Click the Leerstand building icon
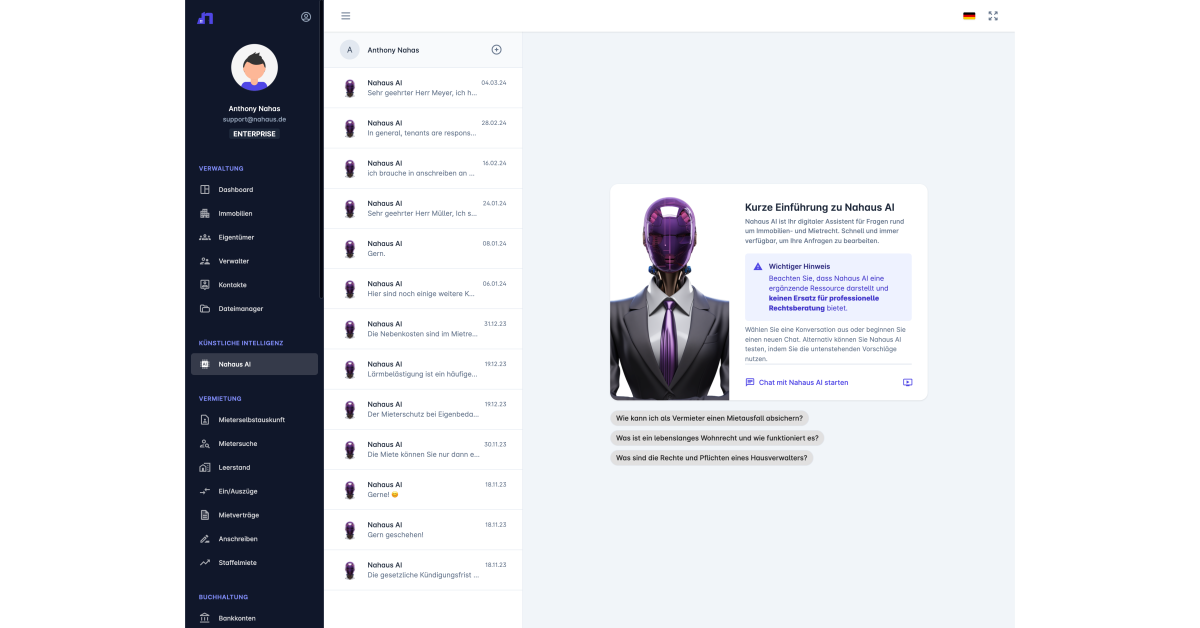The image size is (1200, 628). (205, 467)
